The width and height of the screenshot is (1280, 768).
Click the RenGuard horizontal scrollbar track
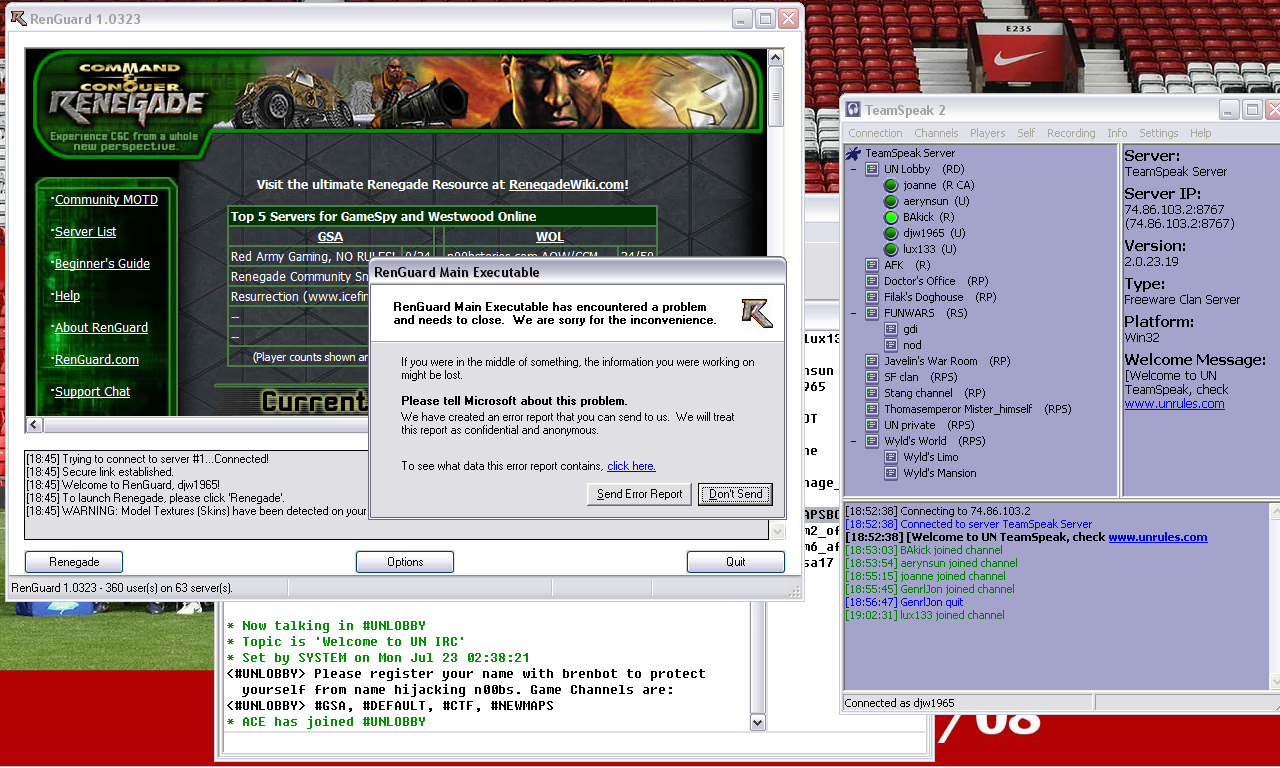pyautogui.click(x=200, y=425)
